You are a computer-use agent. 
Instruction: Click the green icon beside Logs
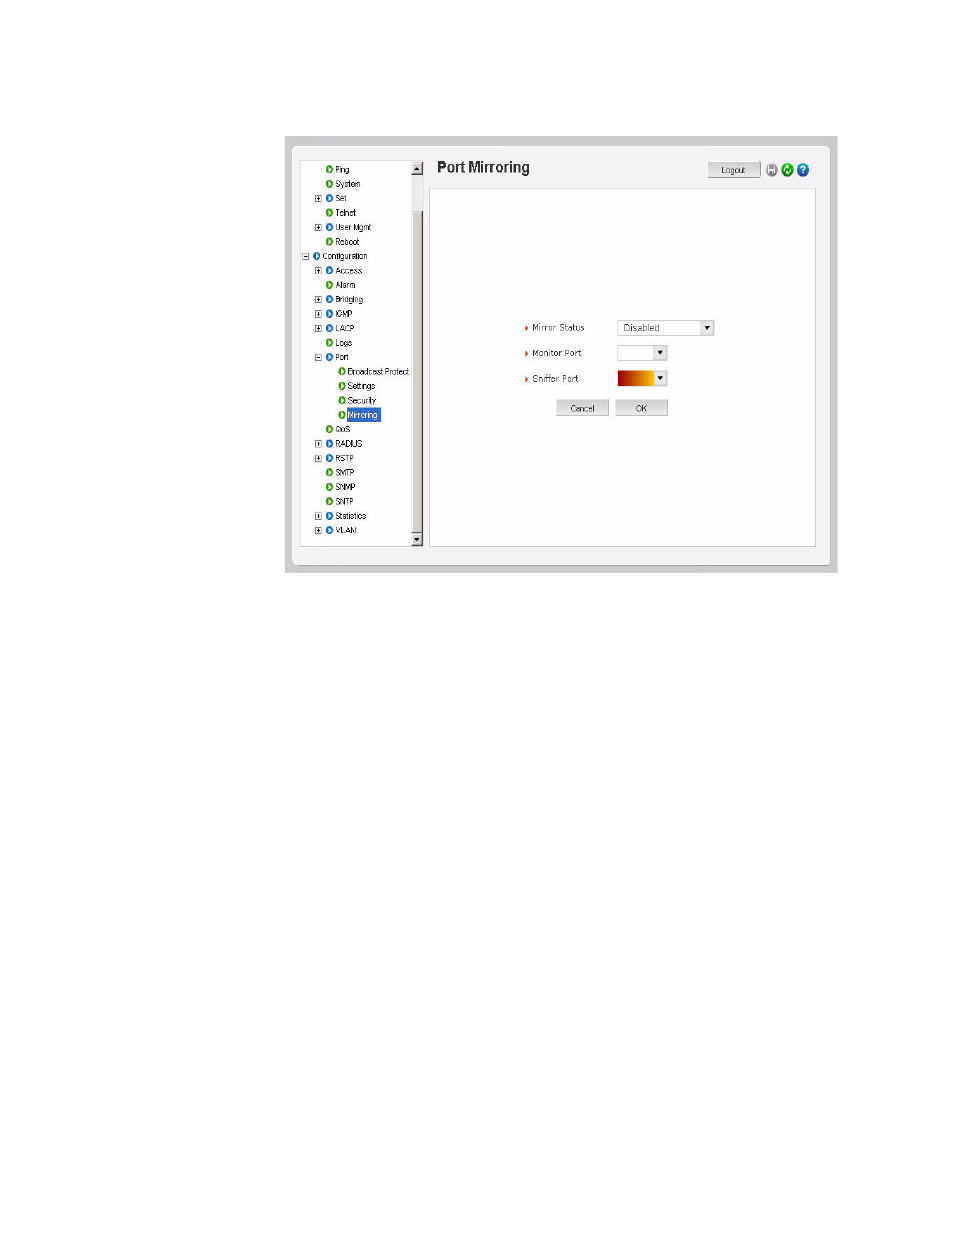329,343
